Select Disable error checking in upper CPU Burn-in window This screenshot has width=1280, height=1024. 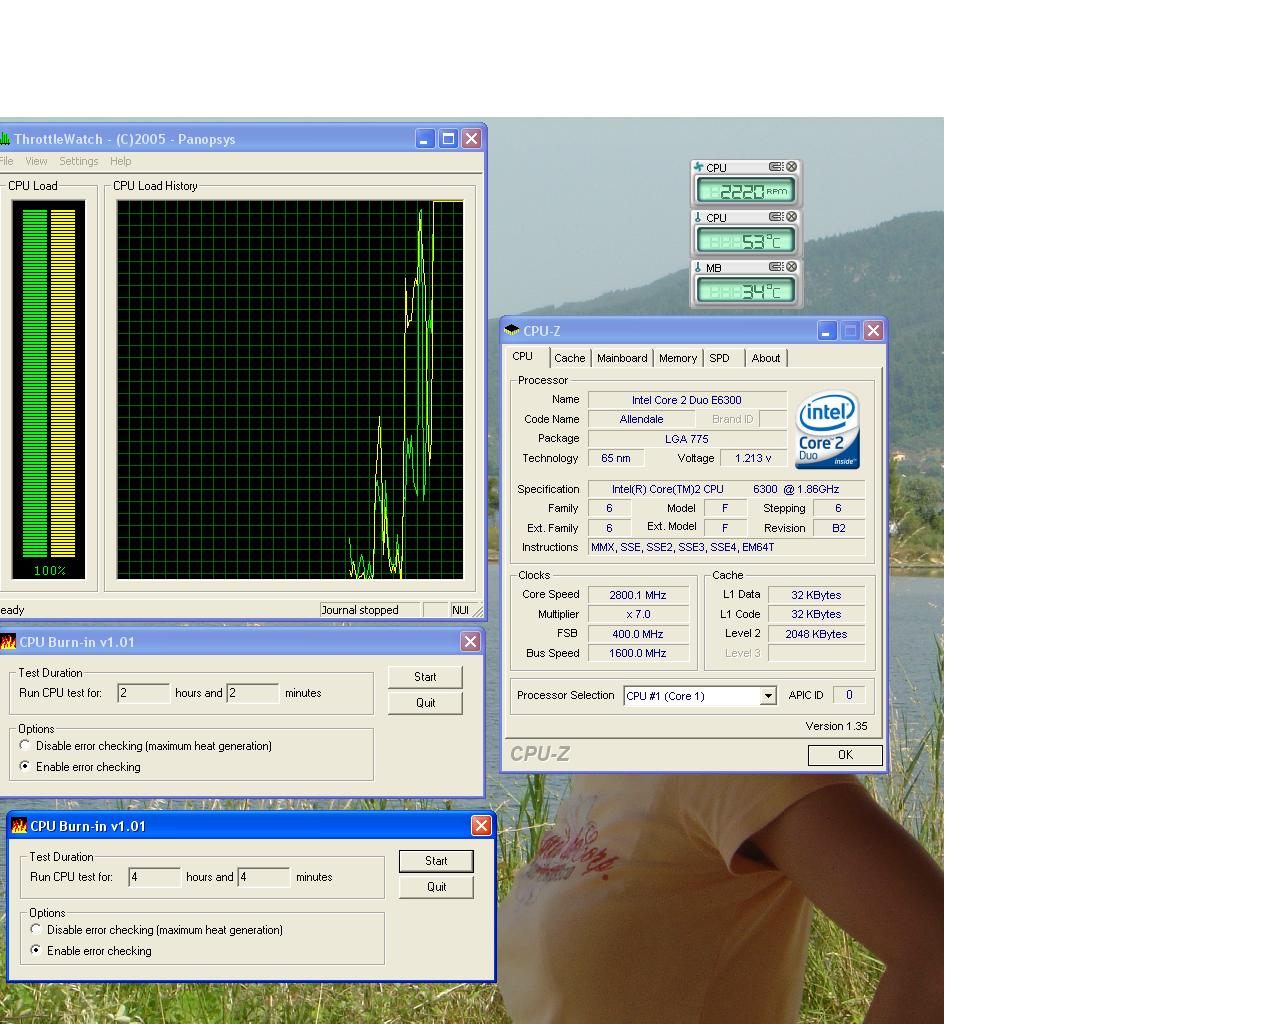[25, 745]
